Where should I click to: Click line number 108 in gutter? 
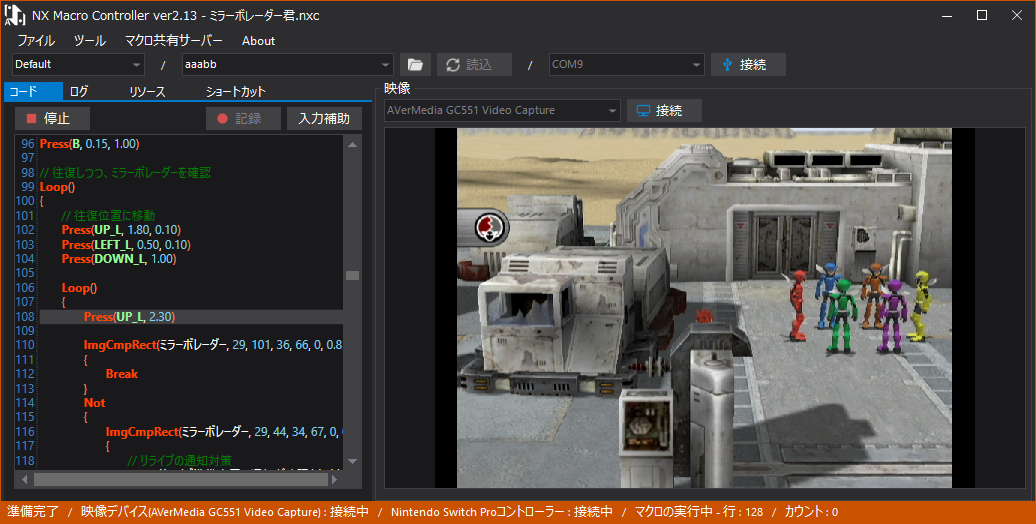[x=24, y=317]
